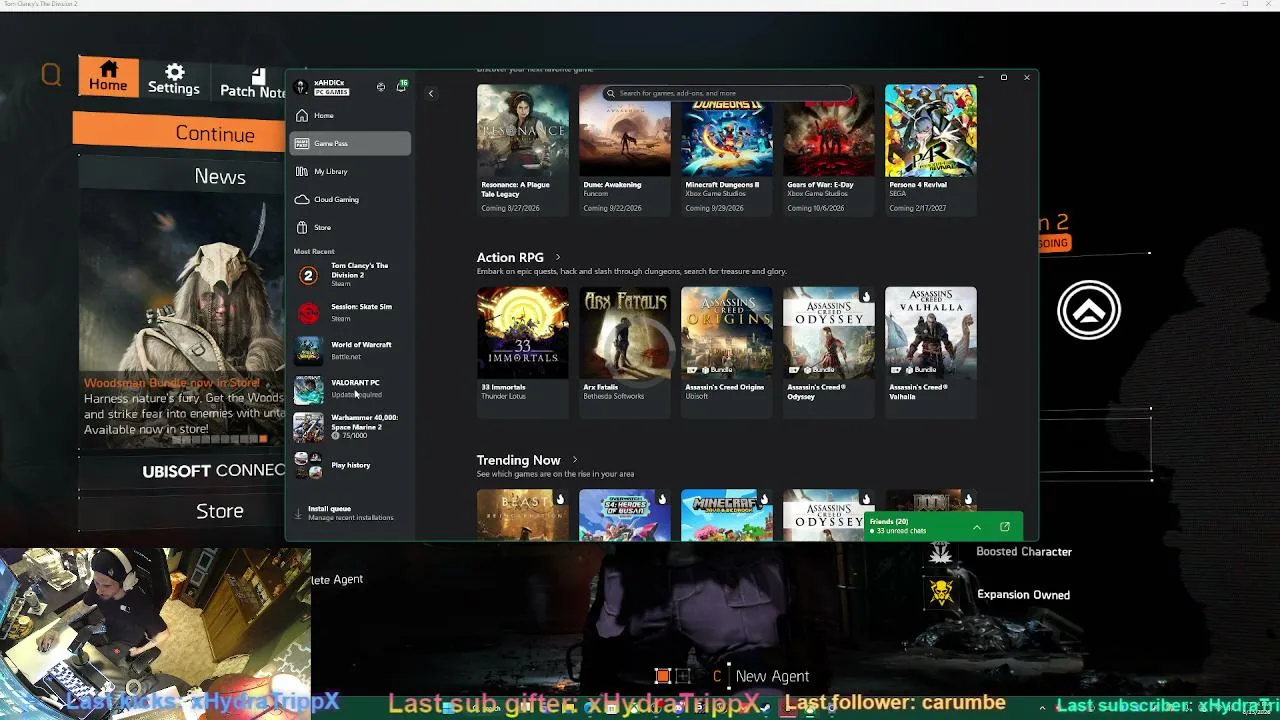This screenshot has width=1280, height=720.
Task: Select World of Warcraft in Most Recent list
Action: [x=350, y=350]
